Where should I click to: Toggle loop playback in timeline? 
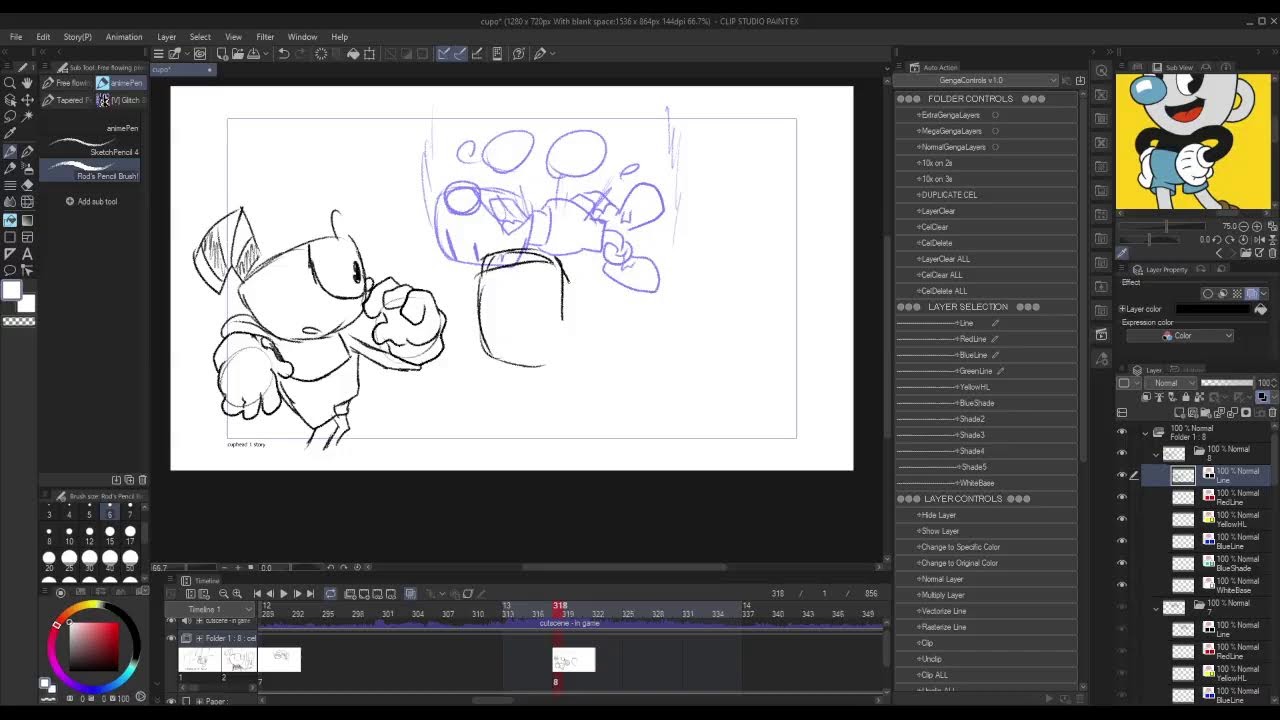click(331, 594)
